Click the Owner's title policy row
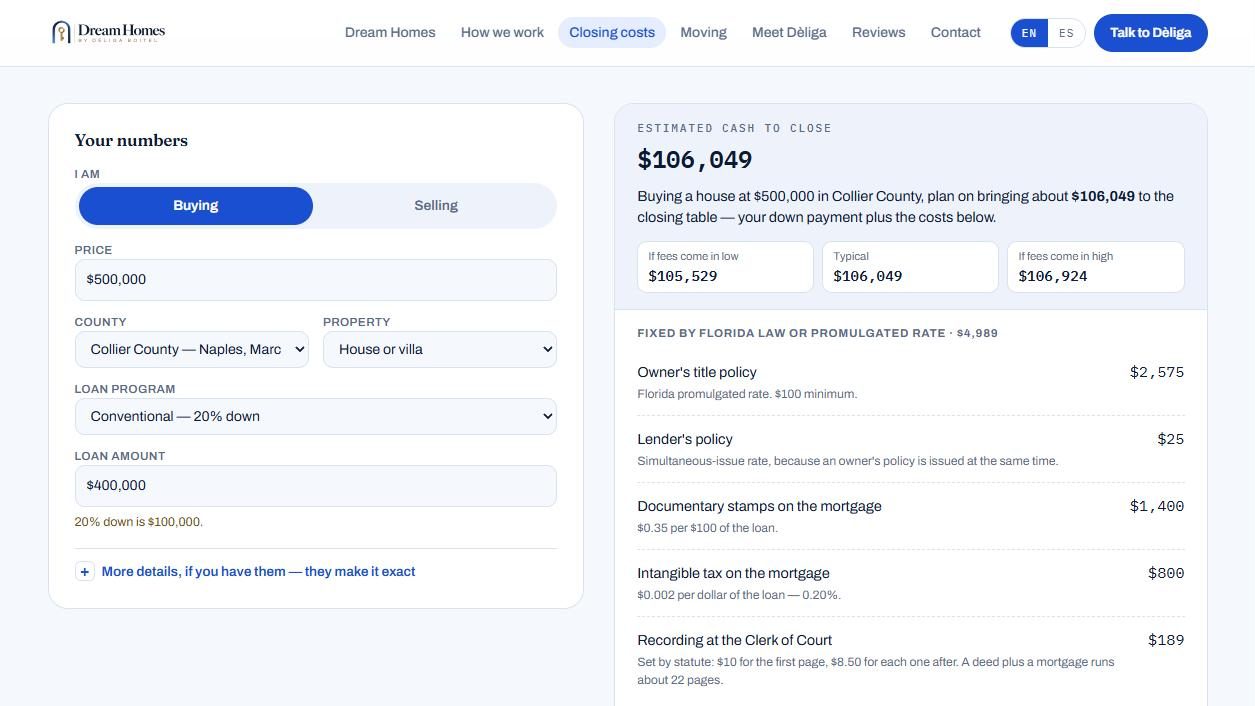Viewport: 1255px width, 706px height. (x=911, y=382)
